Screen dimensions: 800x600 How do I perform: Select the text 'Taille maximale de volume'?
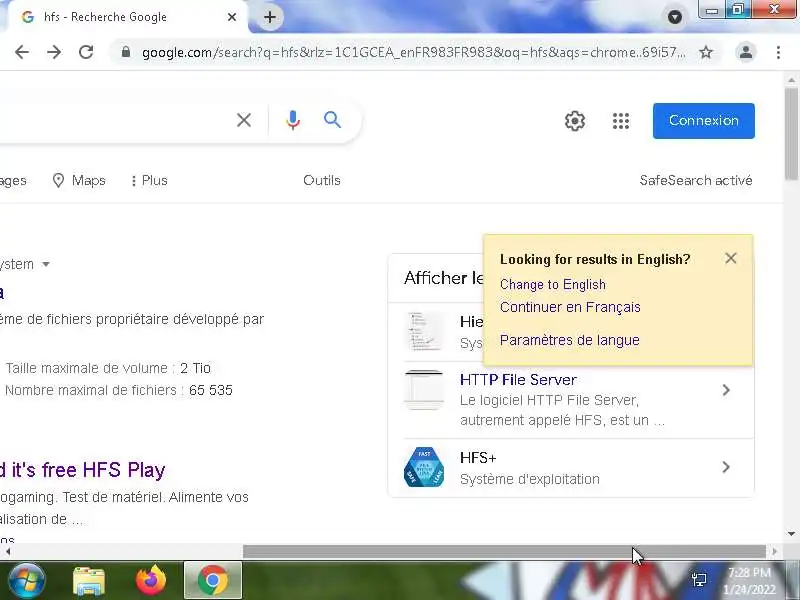coord(87,368)
